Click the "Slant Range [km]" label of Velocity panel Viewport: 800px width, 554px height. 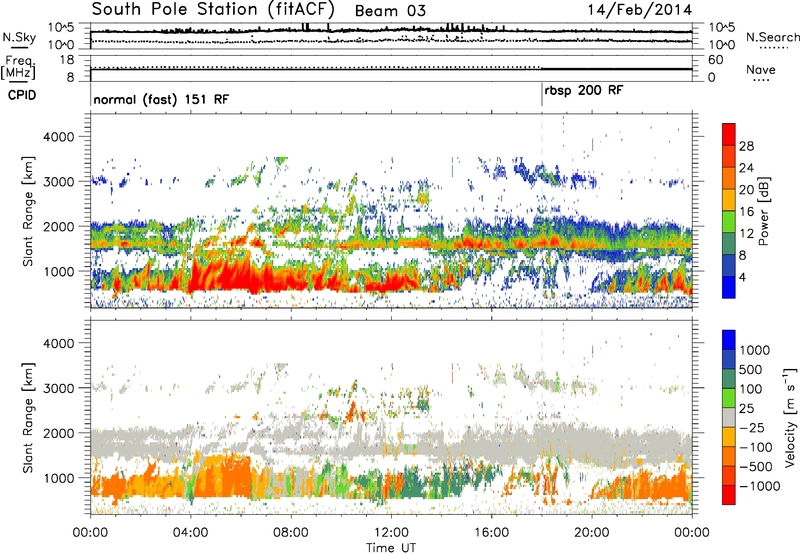point(28,417)
